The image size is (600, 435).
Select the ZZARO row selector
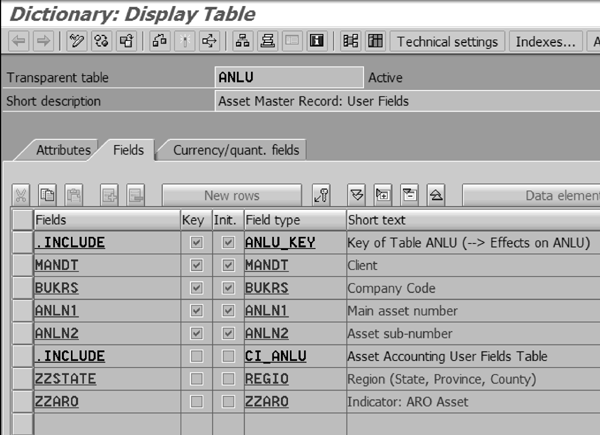21,402
